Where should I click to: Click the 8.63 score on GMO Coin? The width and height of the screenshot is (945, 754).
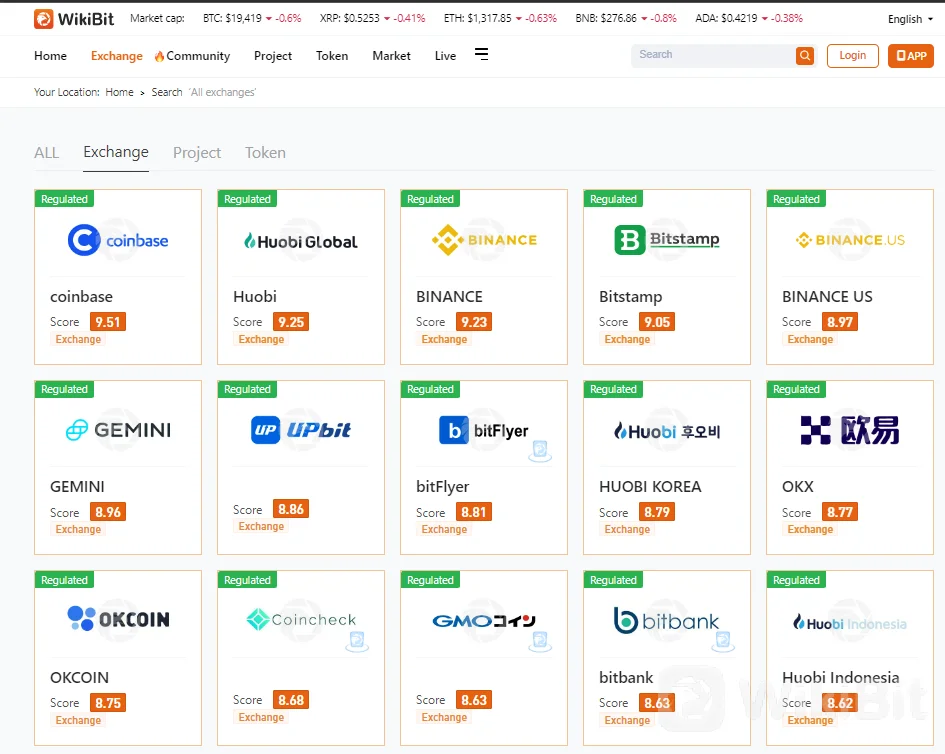point(474,700)
